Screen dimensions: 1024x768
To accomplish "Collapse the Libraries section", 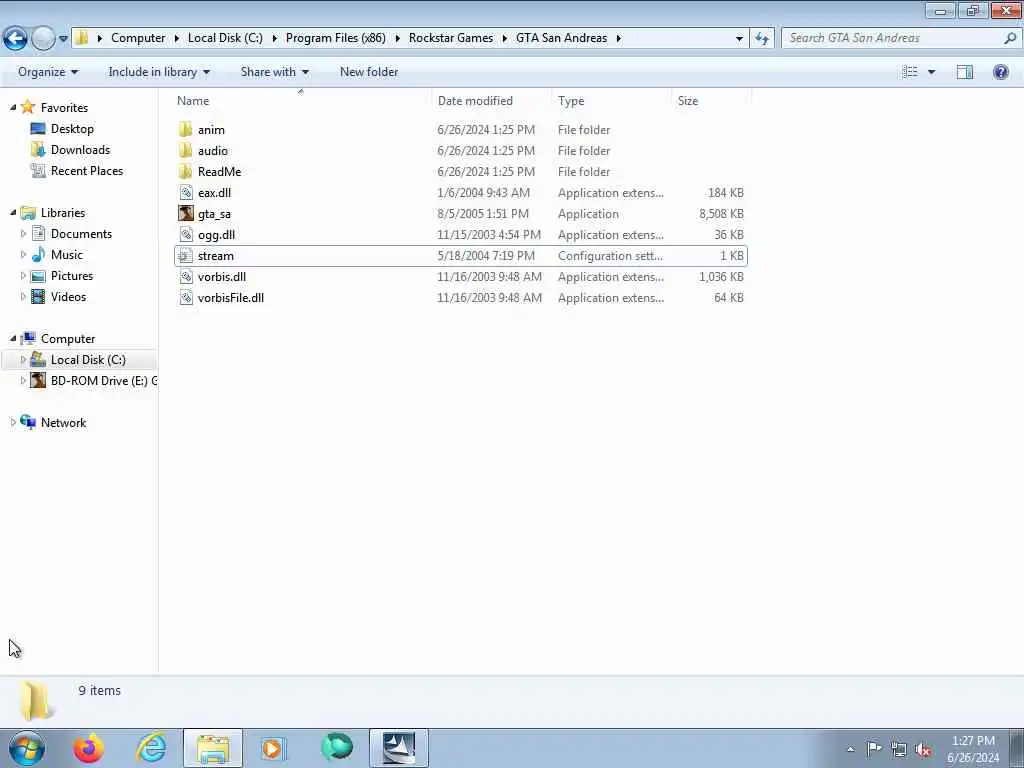I will (x=13, y=212).
